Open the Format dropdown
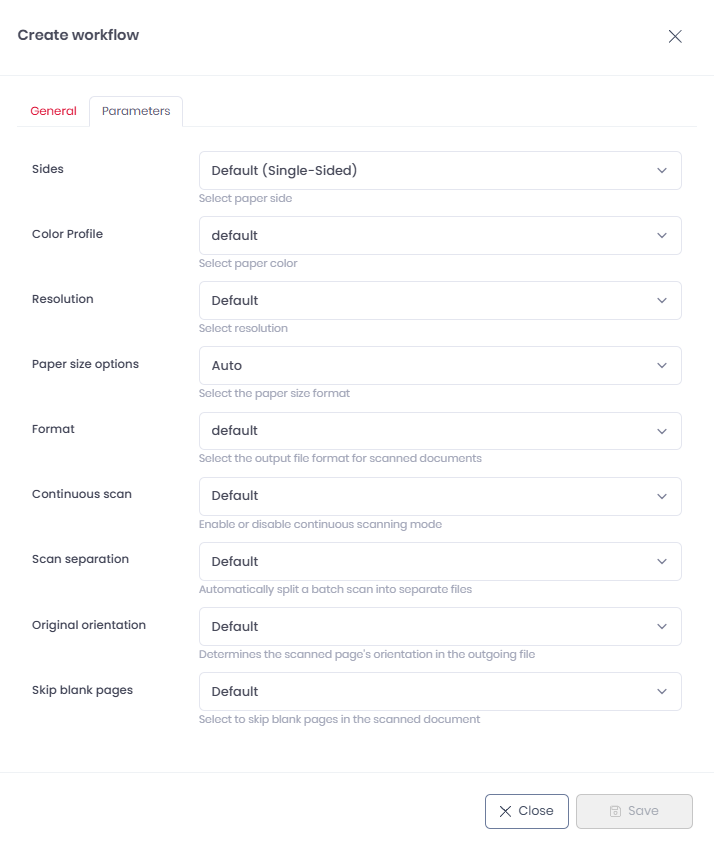 440,431
